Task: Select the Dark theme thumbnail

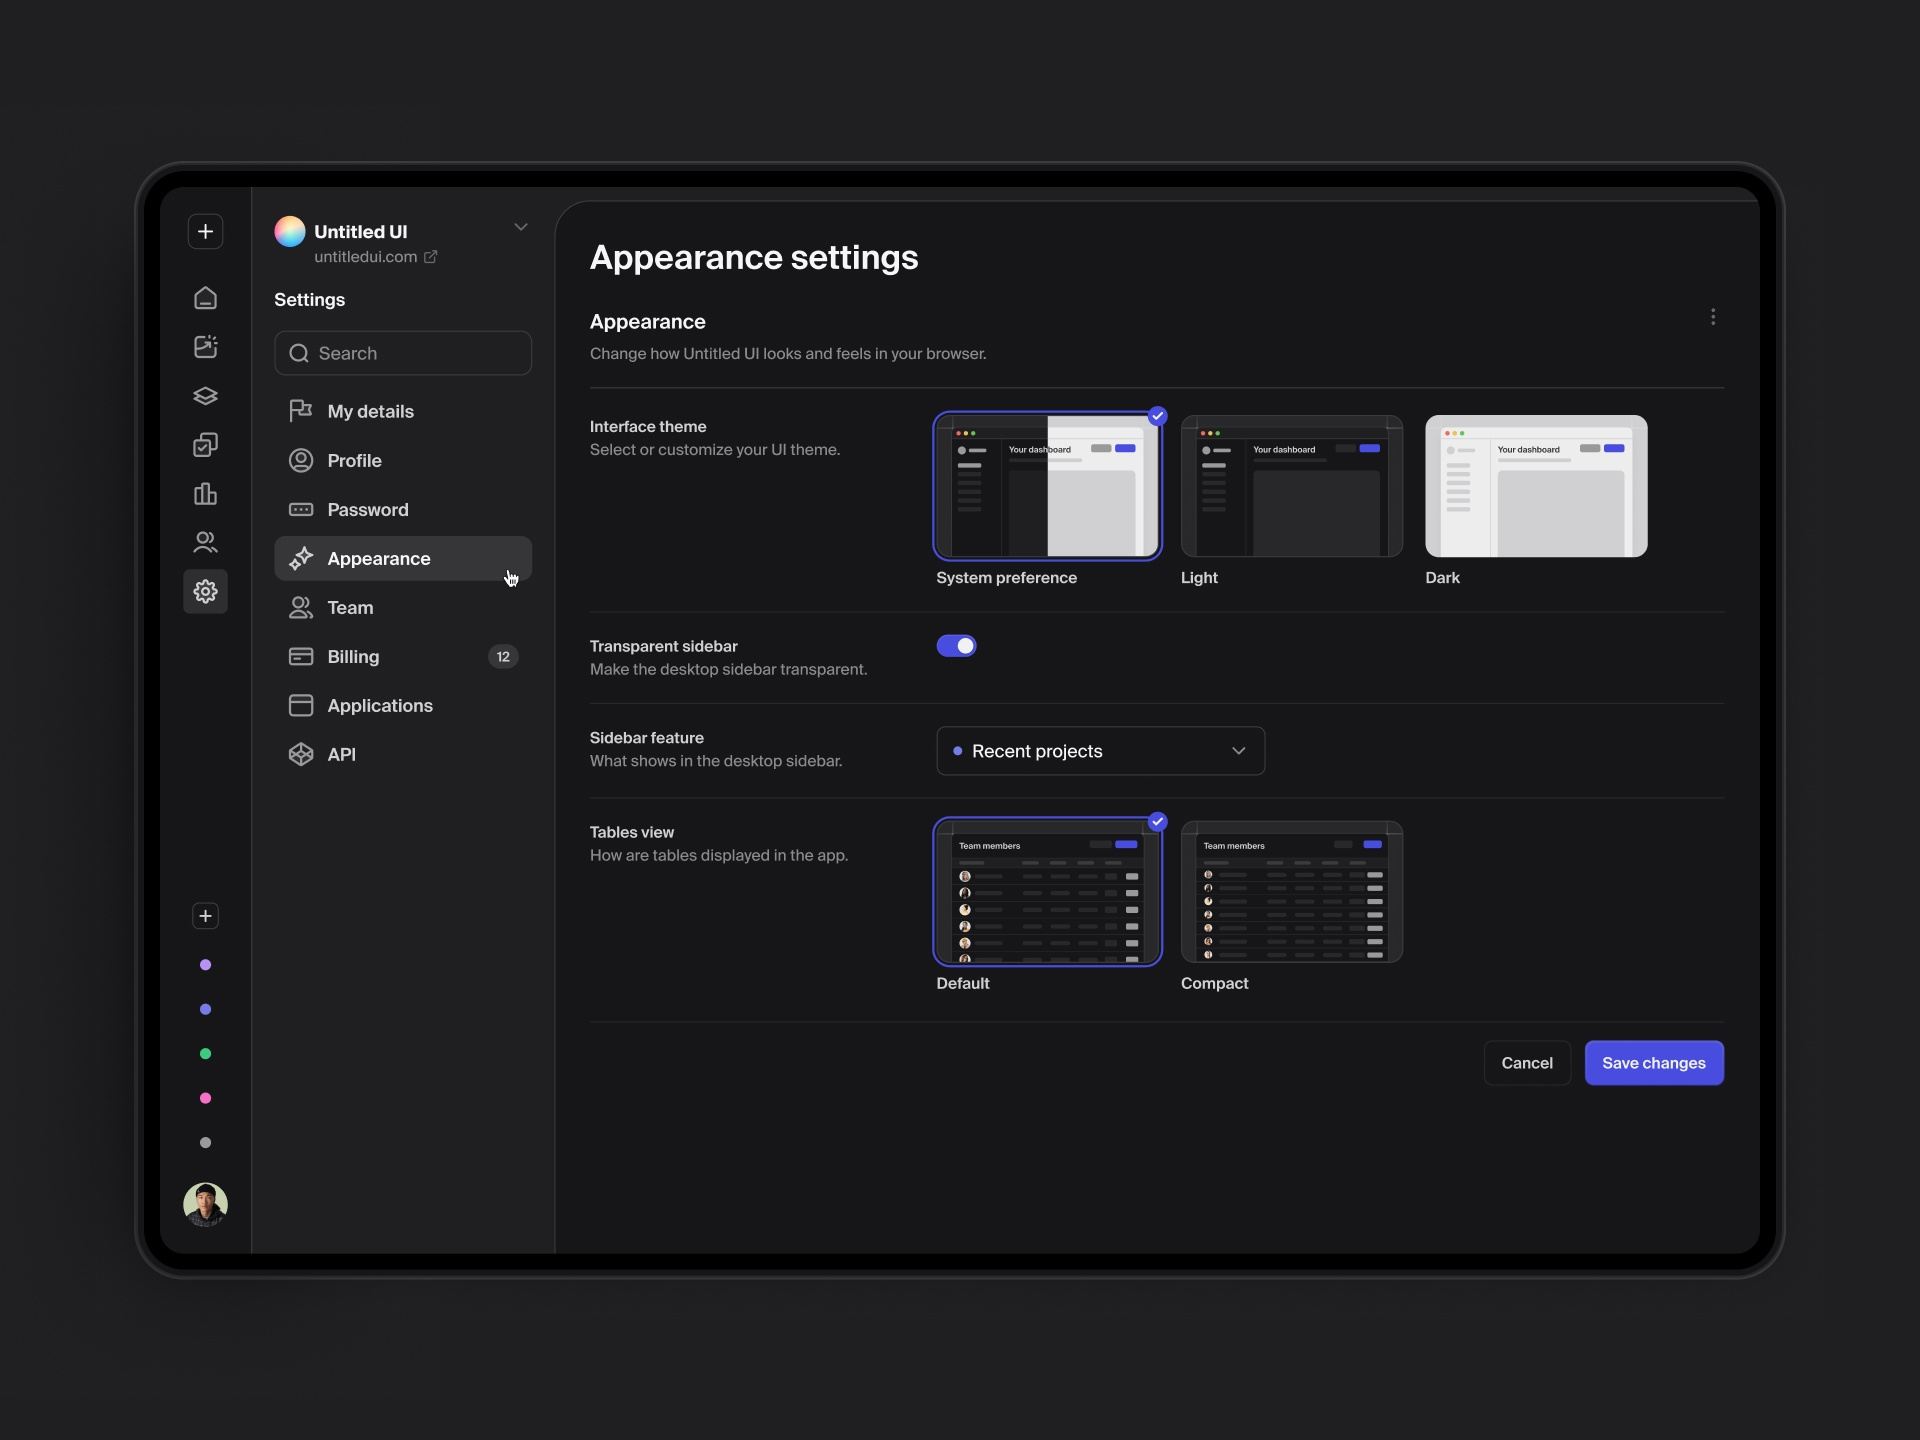Action: pos(1535,487)
